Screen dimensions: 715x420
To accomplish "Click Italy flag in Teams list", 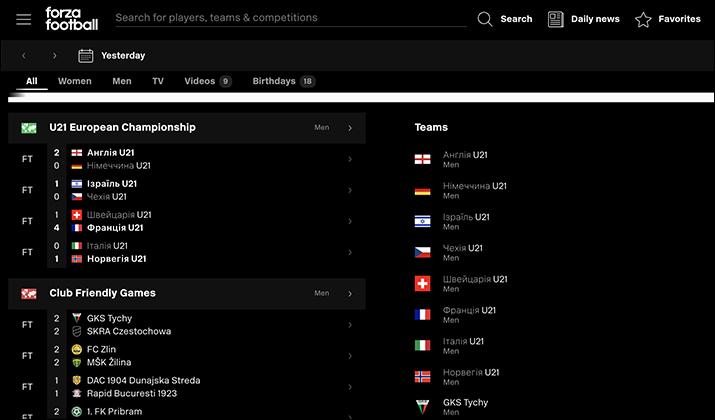I will click(x=422, y=345).
